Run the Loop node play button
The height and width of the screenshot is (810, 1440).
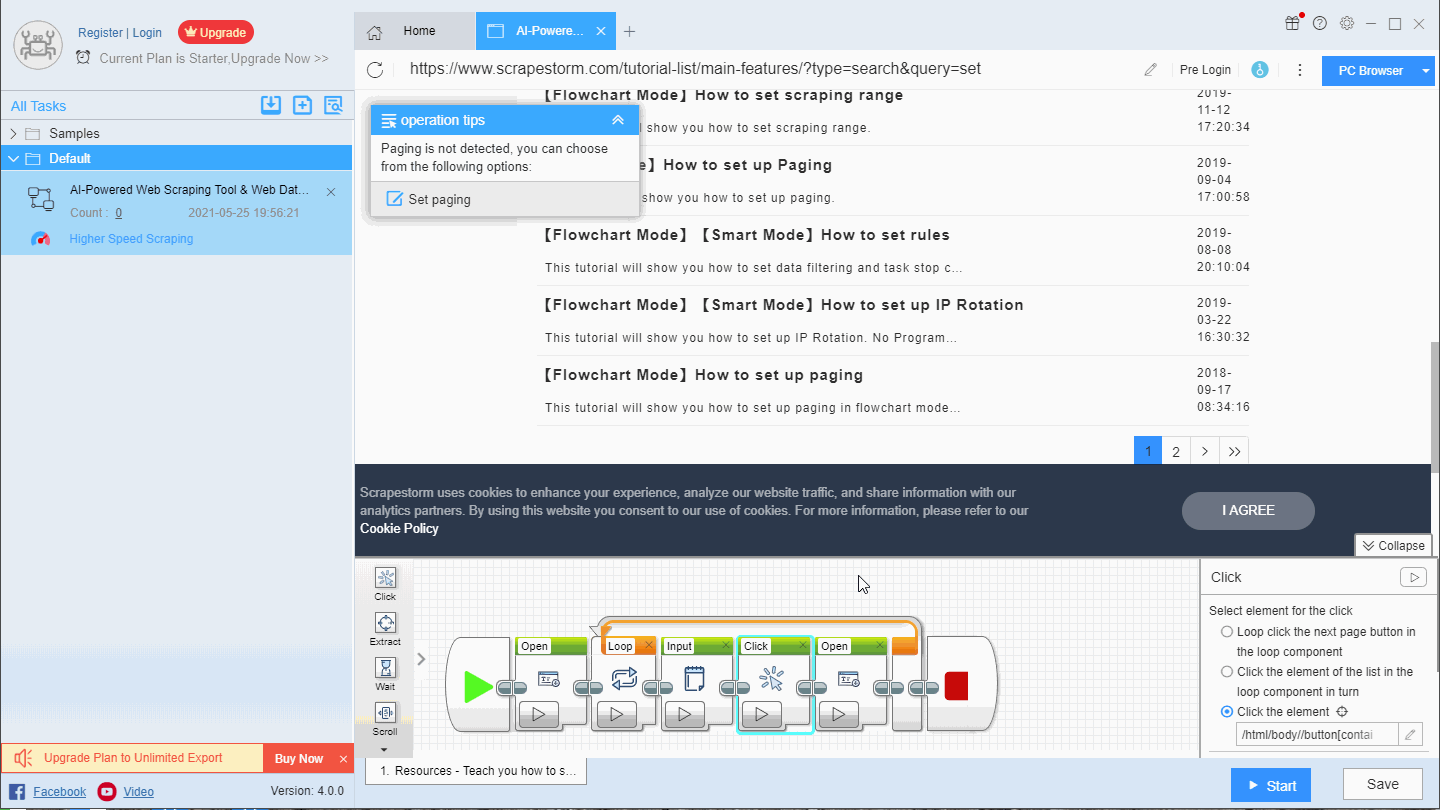coord(617,715)
